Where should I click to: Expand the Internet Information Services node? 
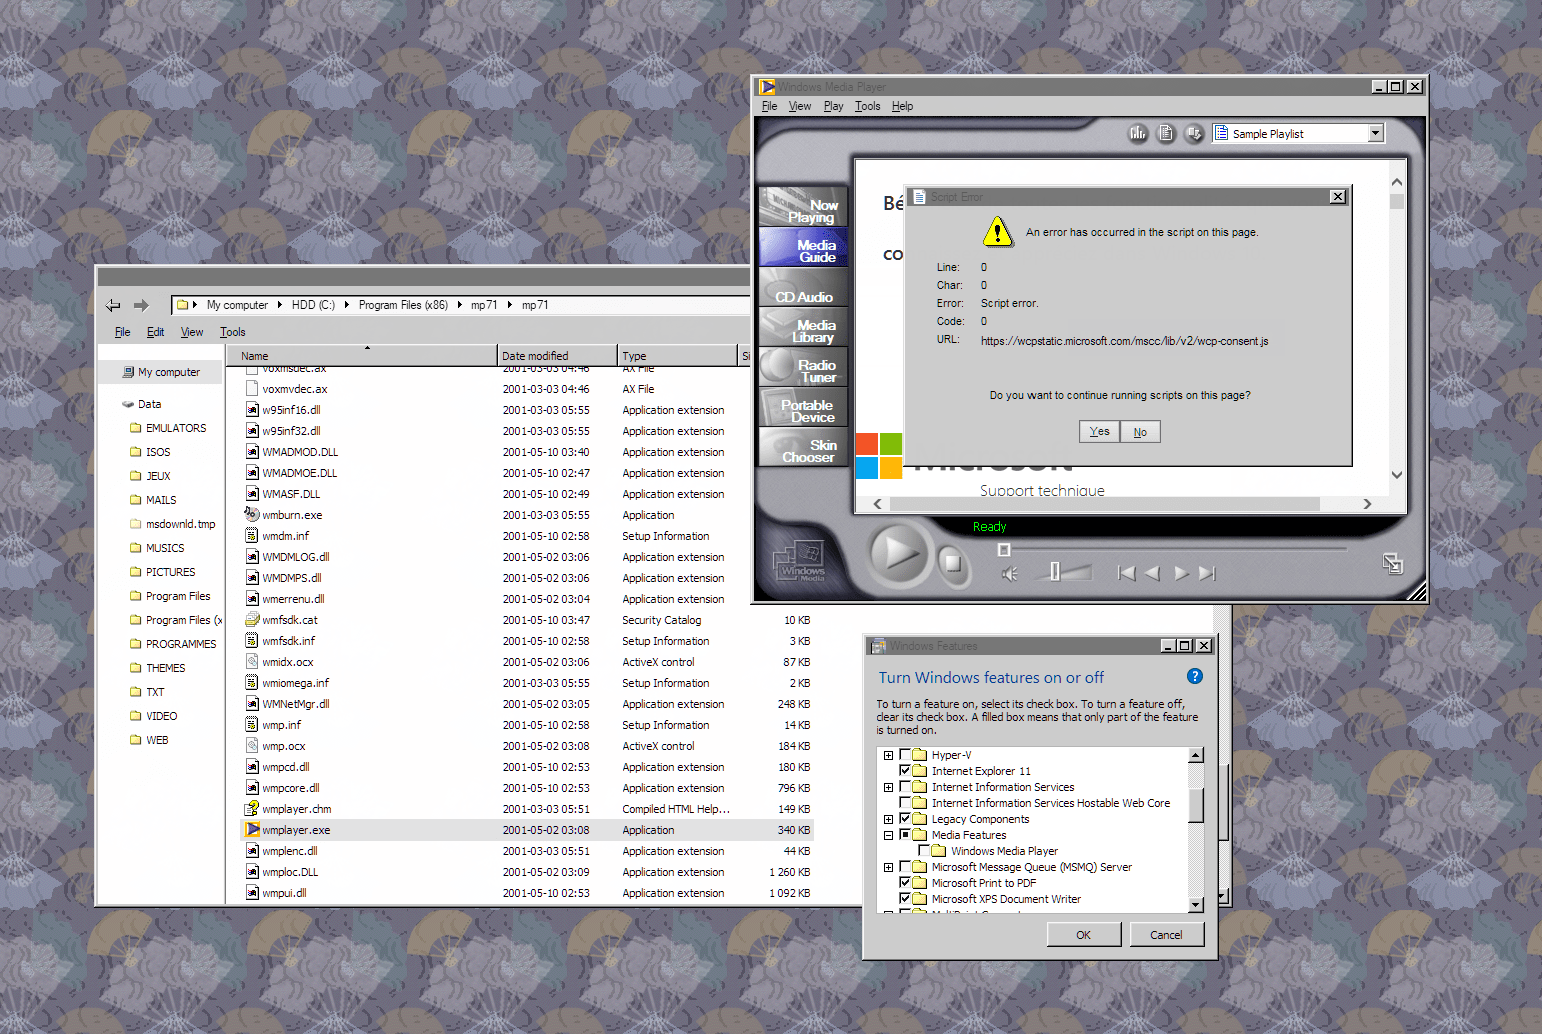pyautogui.click(x=888, y=787)
